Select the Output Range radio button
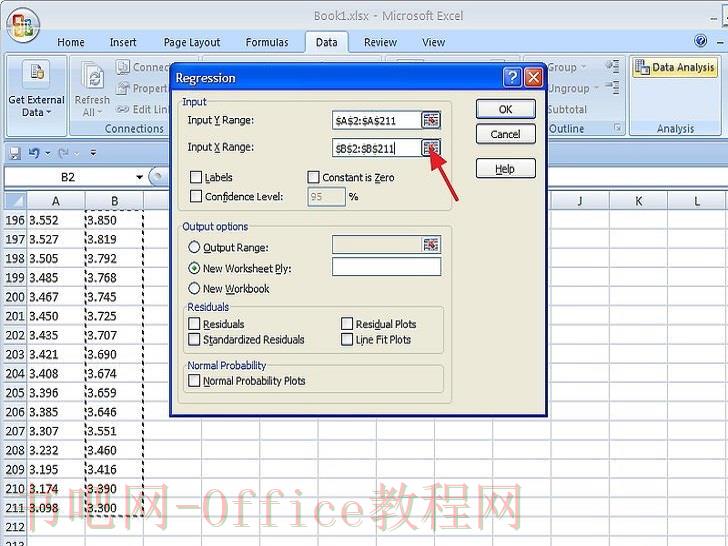The width and height of the screenshot is (728, 546). coord(194,247)
